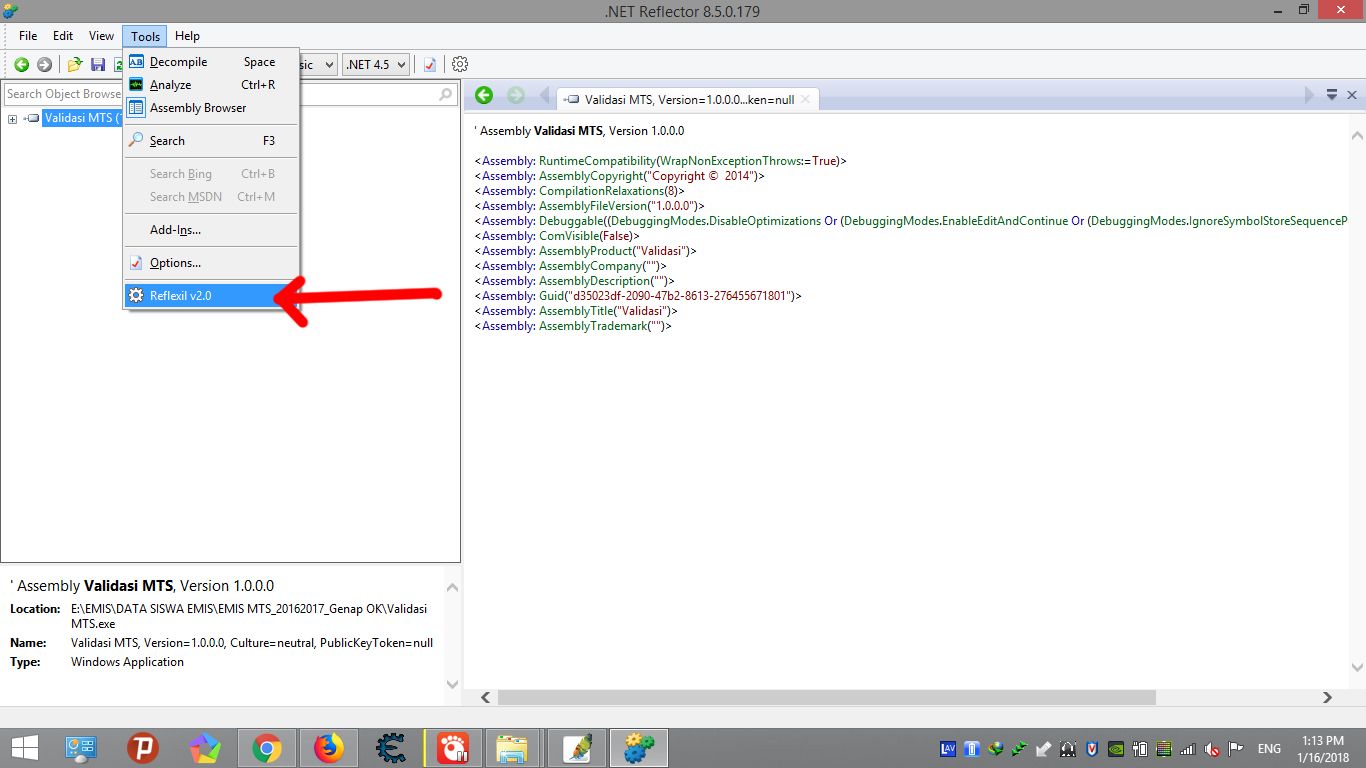Screen dimensions: 1366x768
Task: Click the Save floppy disk icon
Action: tap(98, 64)
